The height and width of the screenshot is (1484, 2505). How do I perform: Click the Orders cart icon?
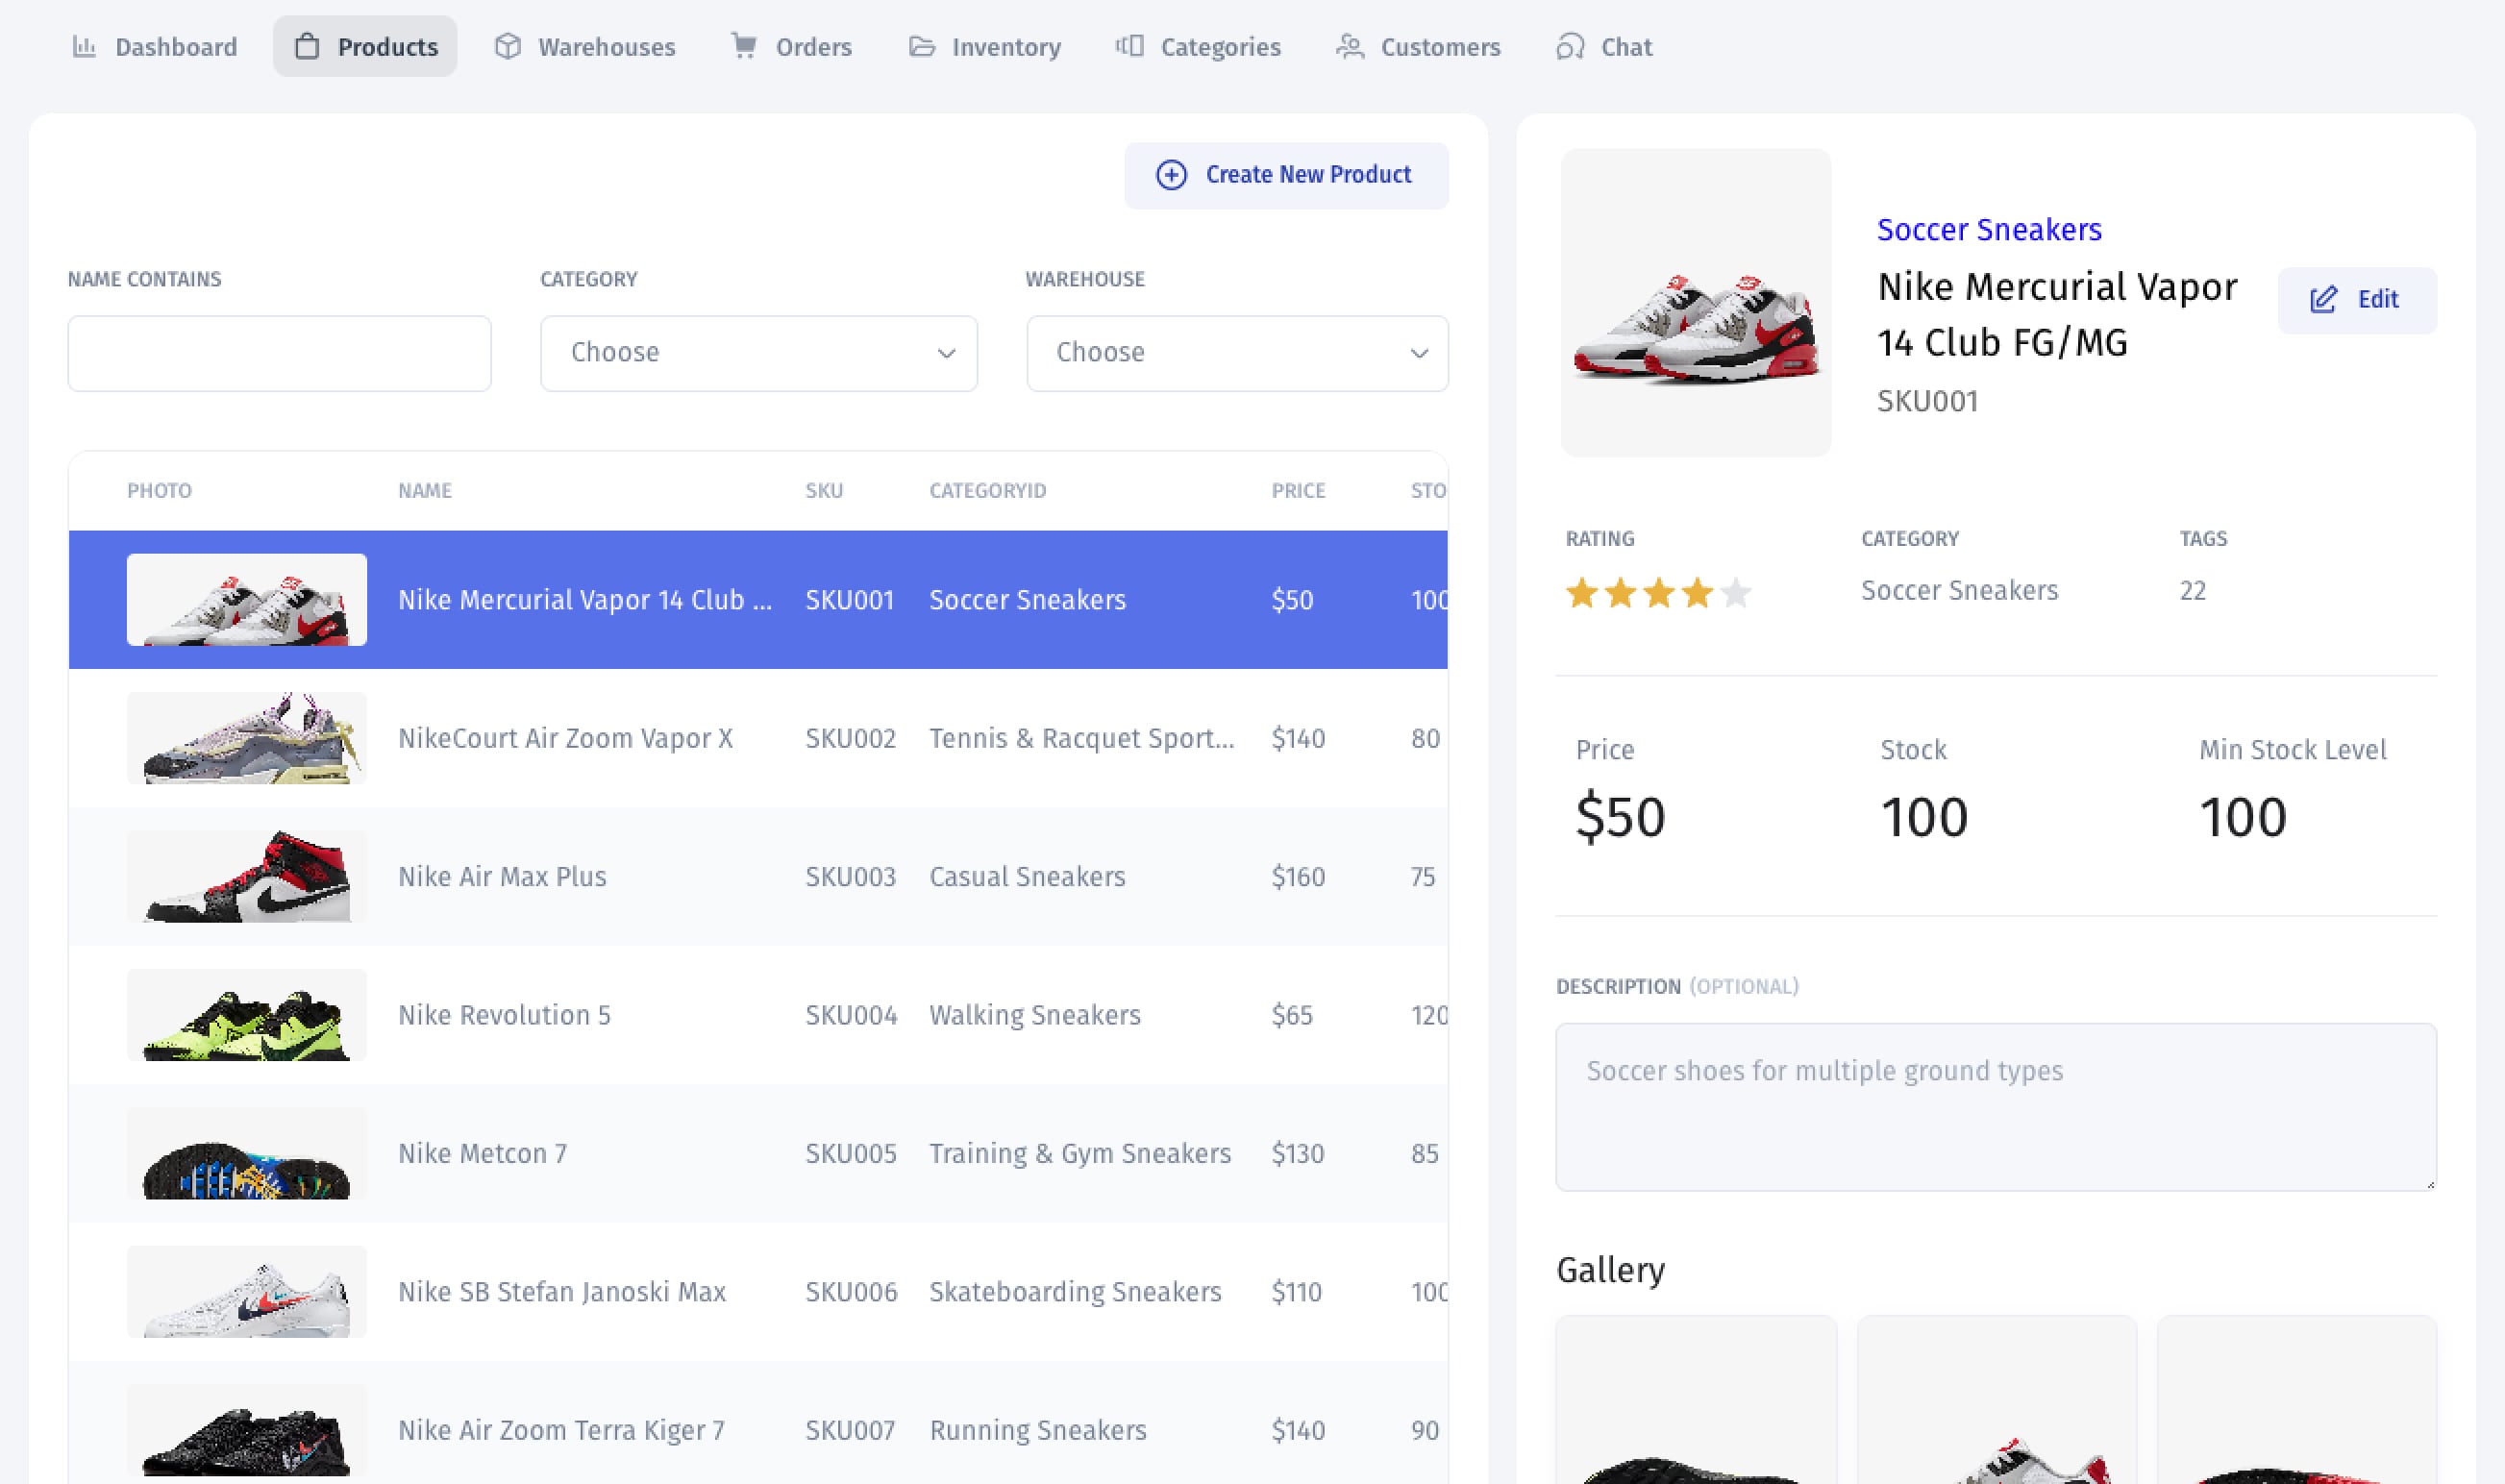pos(744,47)
